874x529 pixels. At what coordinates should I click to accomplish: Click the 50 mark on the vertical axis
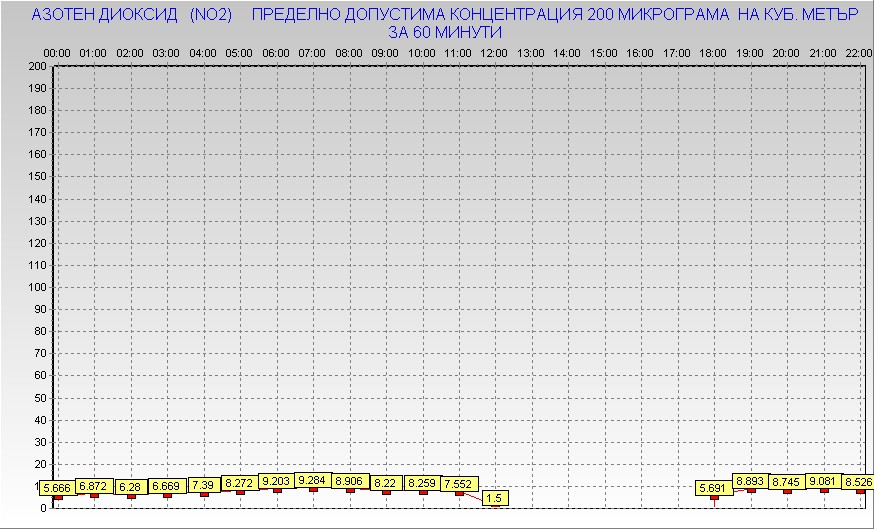40,397
